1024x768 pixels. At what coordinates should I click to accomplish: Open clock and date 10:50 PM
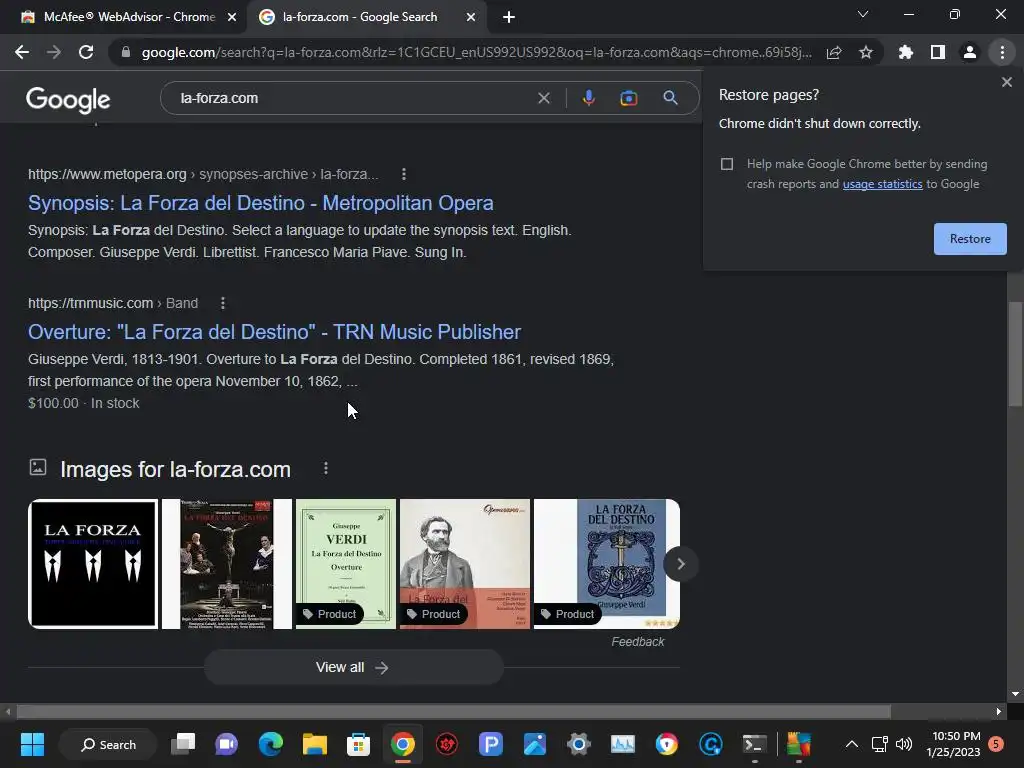tap(953, 744)
